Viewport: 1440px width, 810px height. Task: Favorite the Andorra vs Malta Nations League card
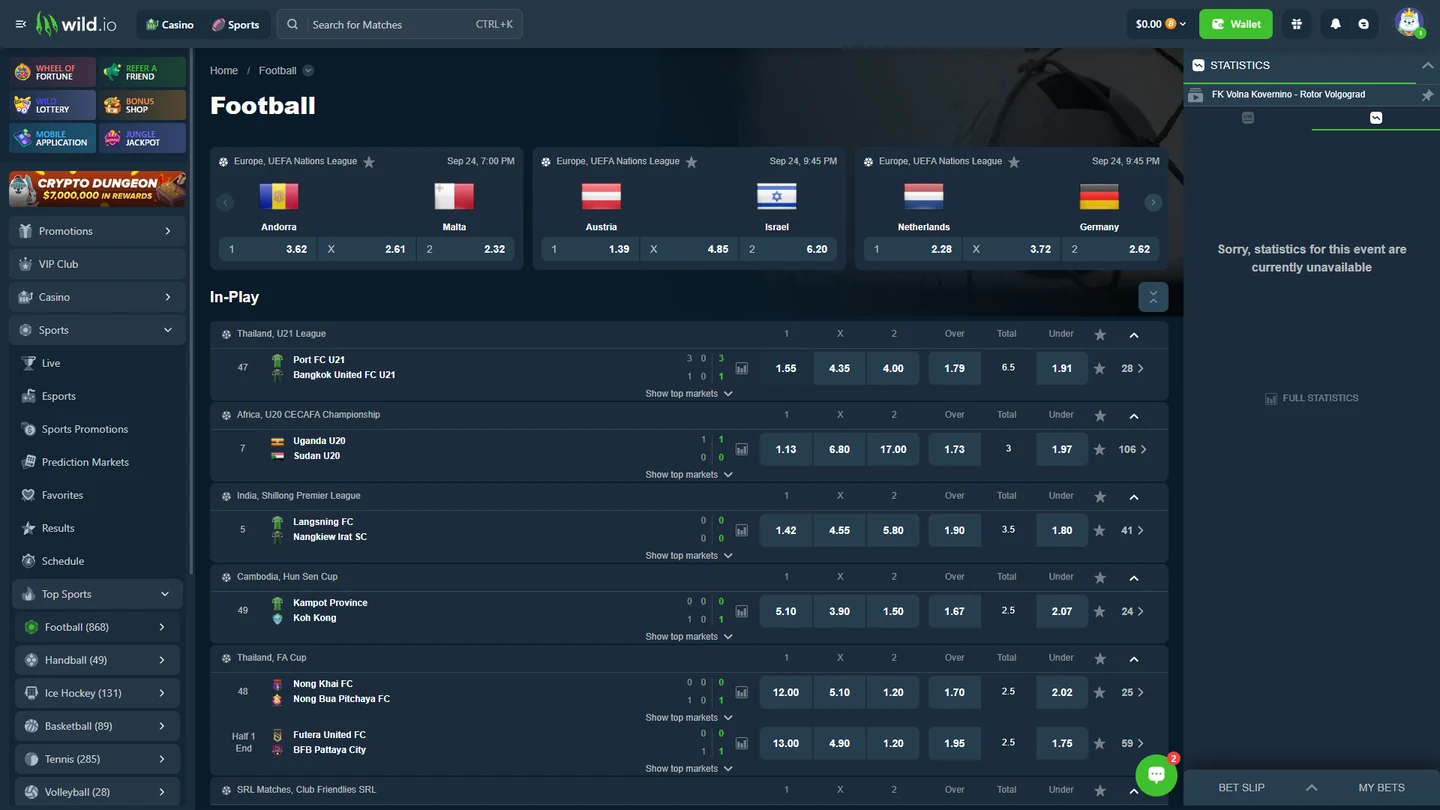click(x=369, y=162)
